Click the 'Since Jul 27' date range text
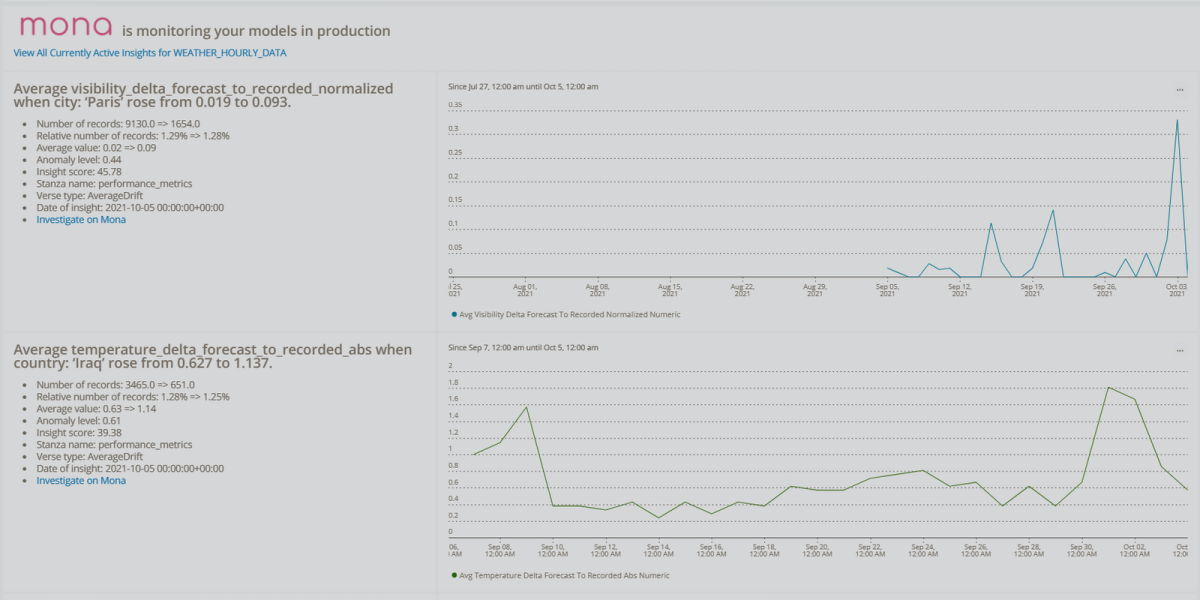Viewport: 1200px width, 600px height. (x=524, y=86)
